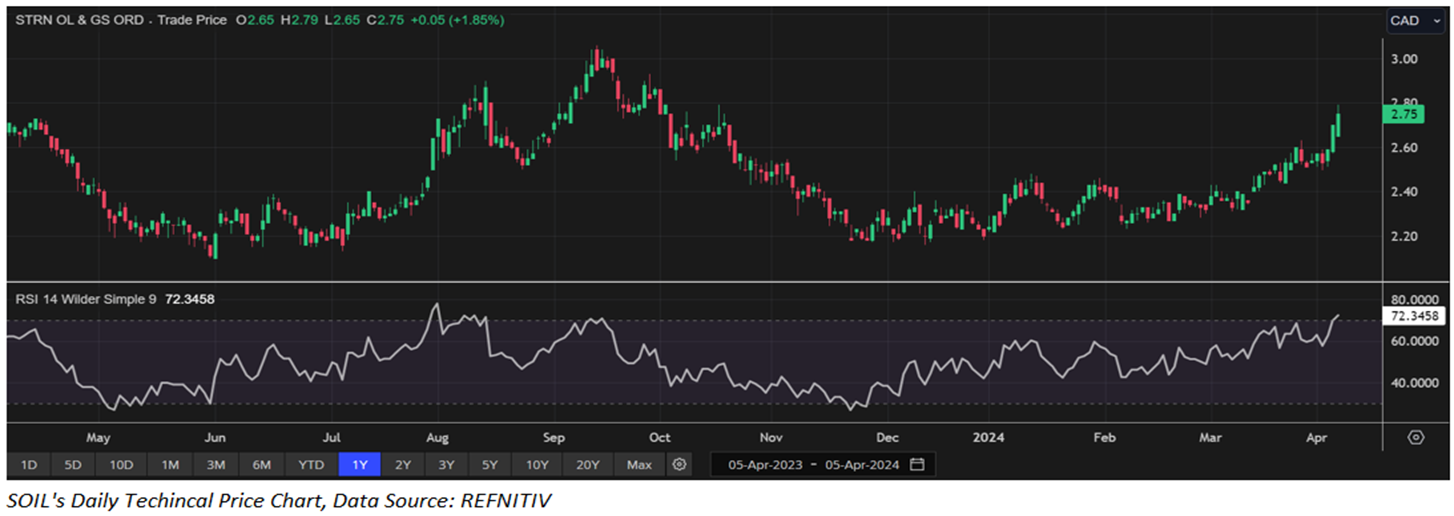Click the chart target icon at bottom right
The height and width of the screenshot is (516, 1454).
tap(1415, 437)
